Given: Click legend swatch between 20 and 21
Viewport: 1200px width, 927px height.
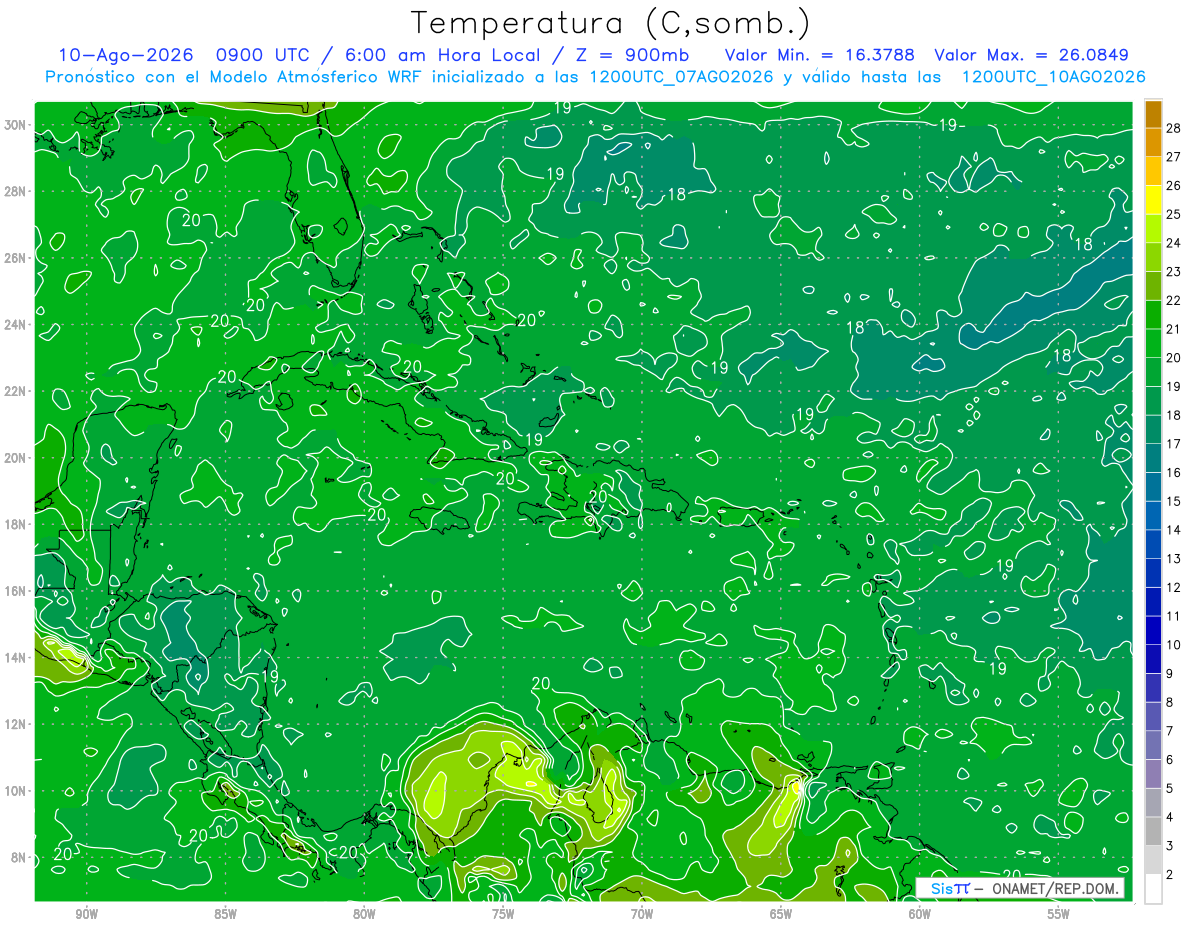Looking at the screenshot, I should click(1153, 343).
